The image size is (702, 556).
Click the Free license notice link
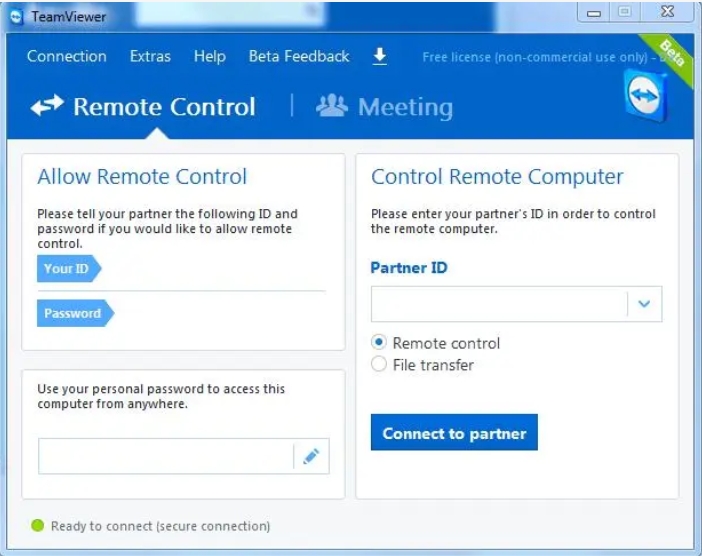pyautogui.click(x=534, y=57)
